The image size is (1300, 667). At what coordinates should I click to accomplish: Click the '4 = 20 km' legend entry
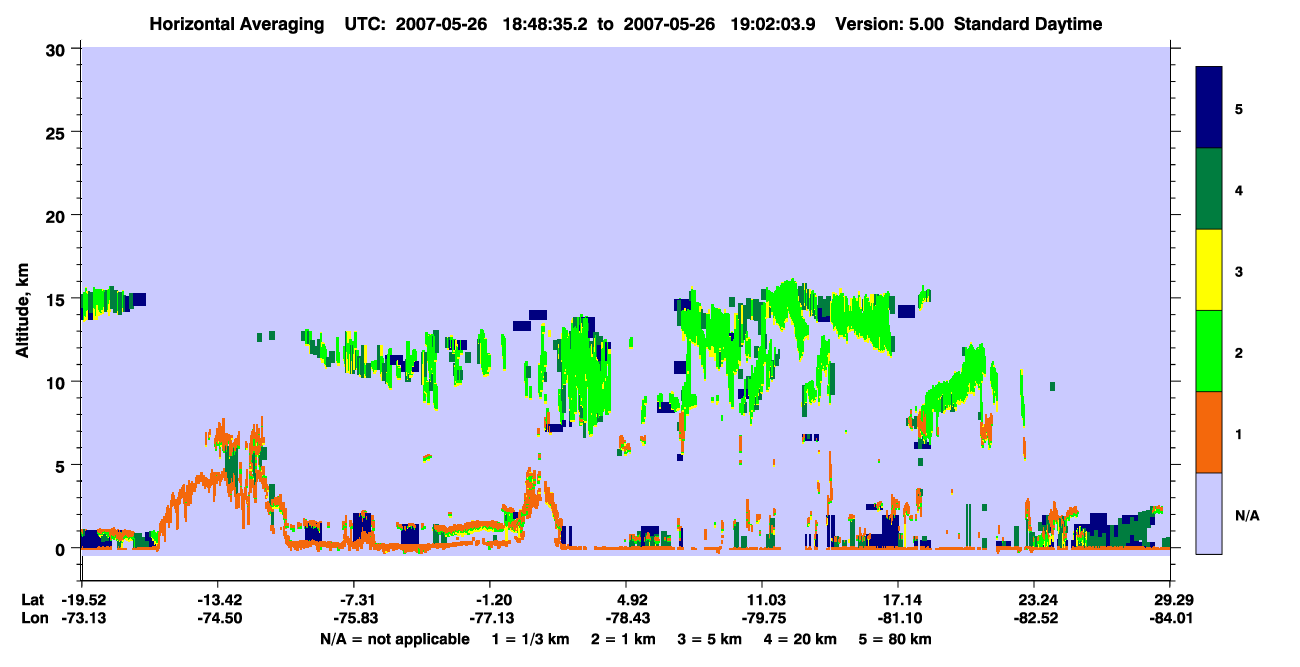click(802, 639)
